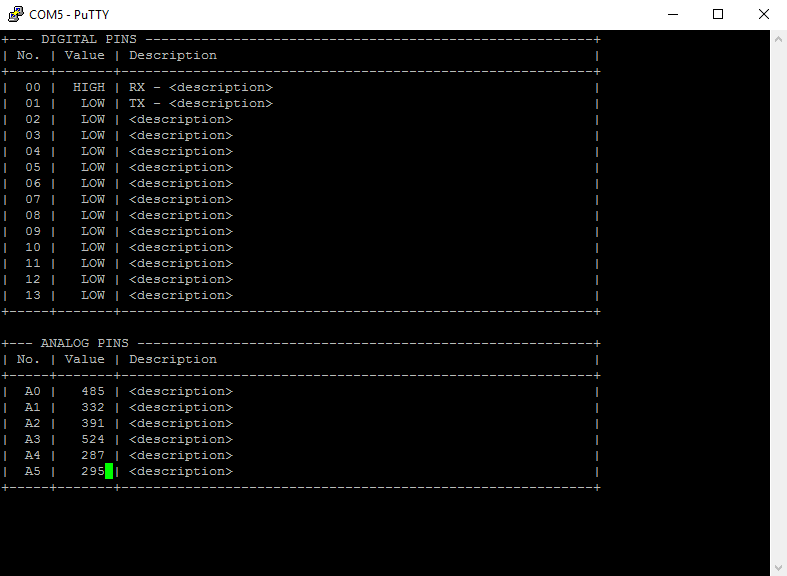Click the description of pin 13

pos(181,296)
